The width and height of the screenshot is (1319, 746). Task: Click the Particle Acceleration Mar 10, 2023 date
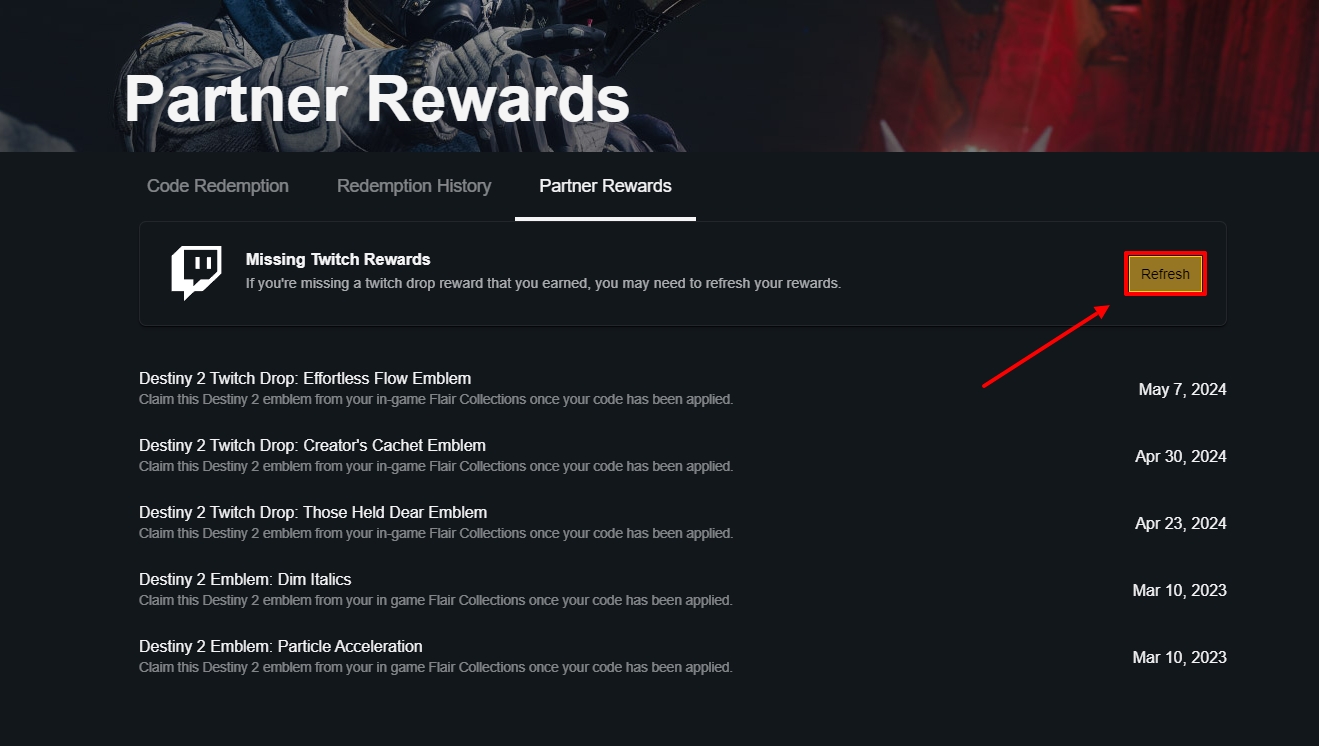pos(1179,657)
